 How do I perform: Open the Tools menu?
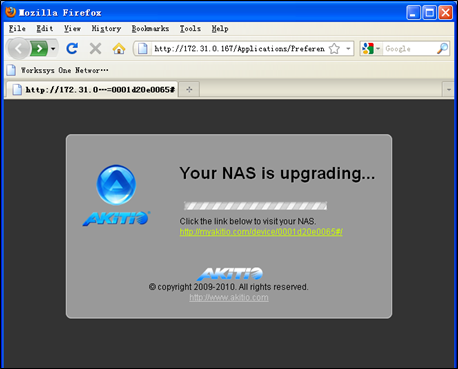(x=190, y=29)
